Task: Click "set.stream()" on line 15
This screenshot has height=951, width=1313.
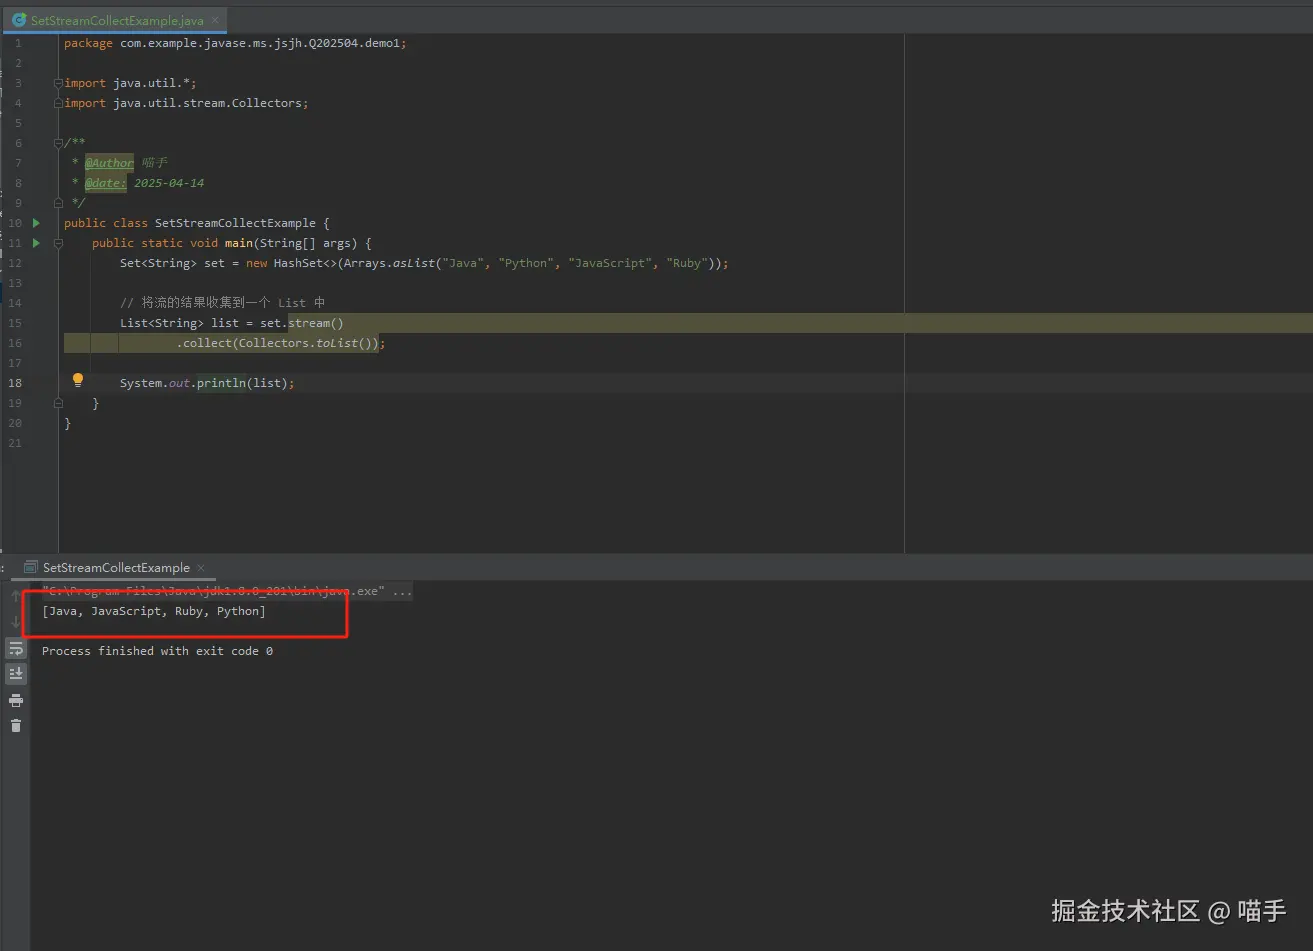Action: click(x=302, y=323)
